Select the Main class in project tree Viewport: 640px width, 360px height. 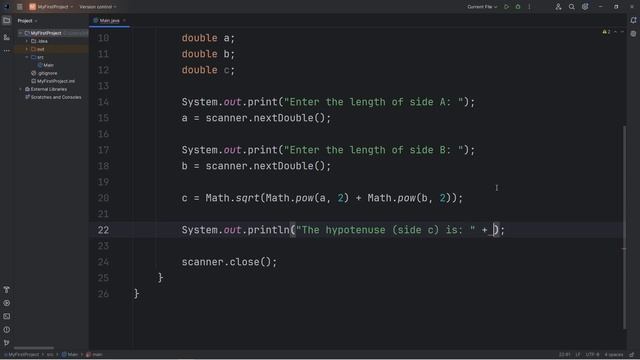pyautogui.click(x=45, y=65)
